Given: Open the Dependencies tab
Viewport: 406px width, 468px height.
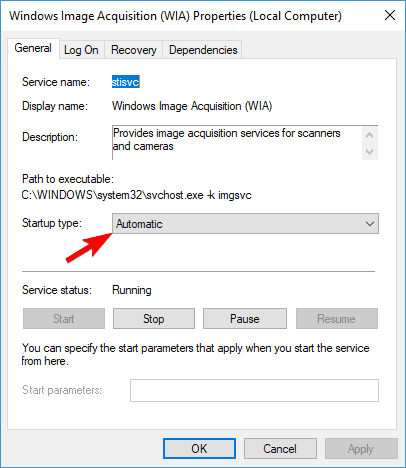Looking at the screenshot, I should coord(203,50).
